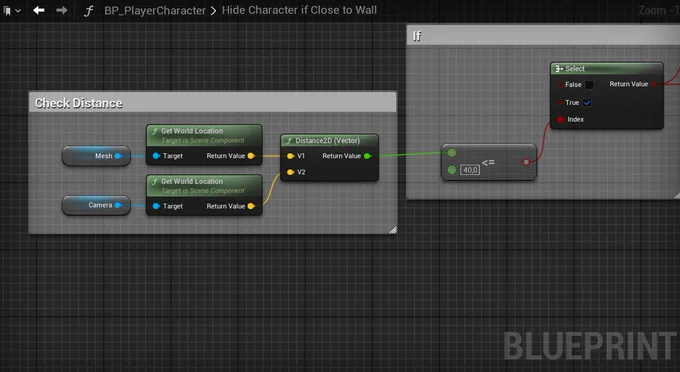Go forward with the right arrow button
The image size is (680, 372).
coord(62,10)
